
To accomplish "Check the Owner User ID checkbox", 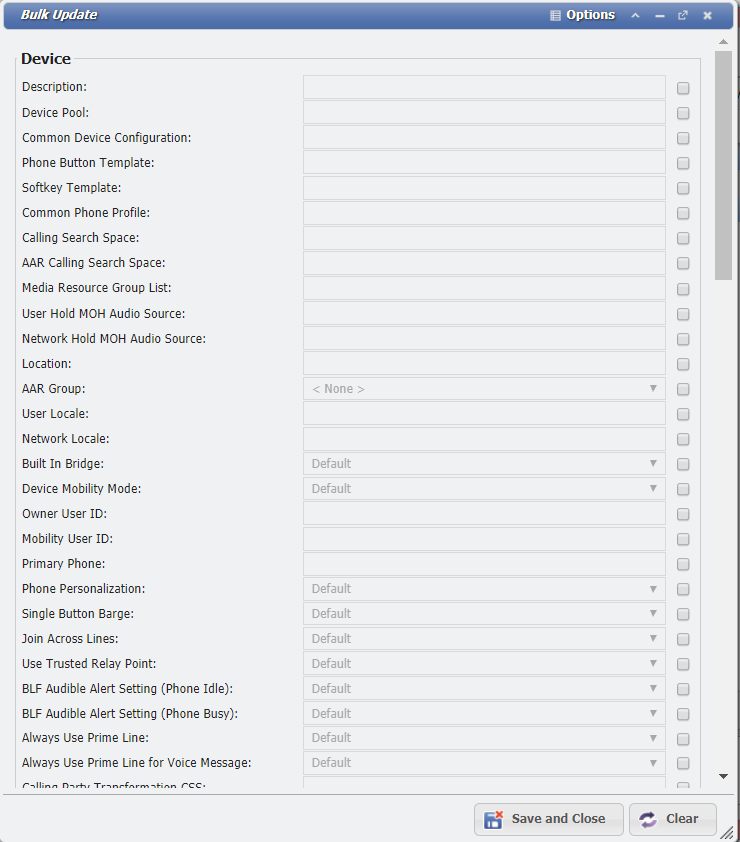I will tap(683, 514).
